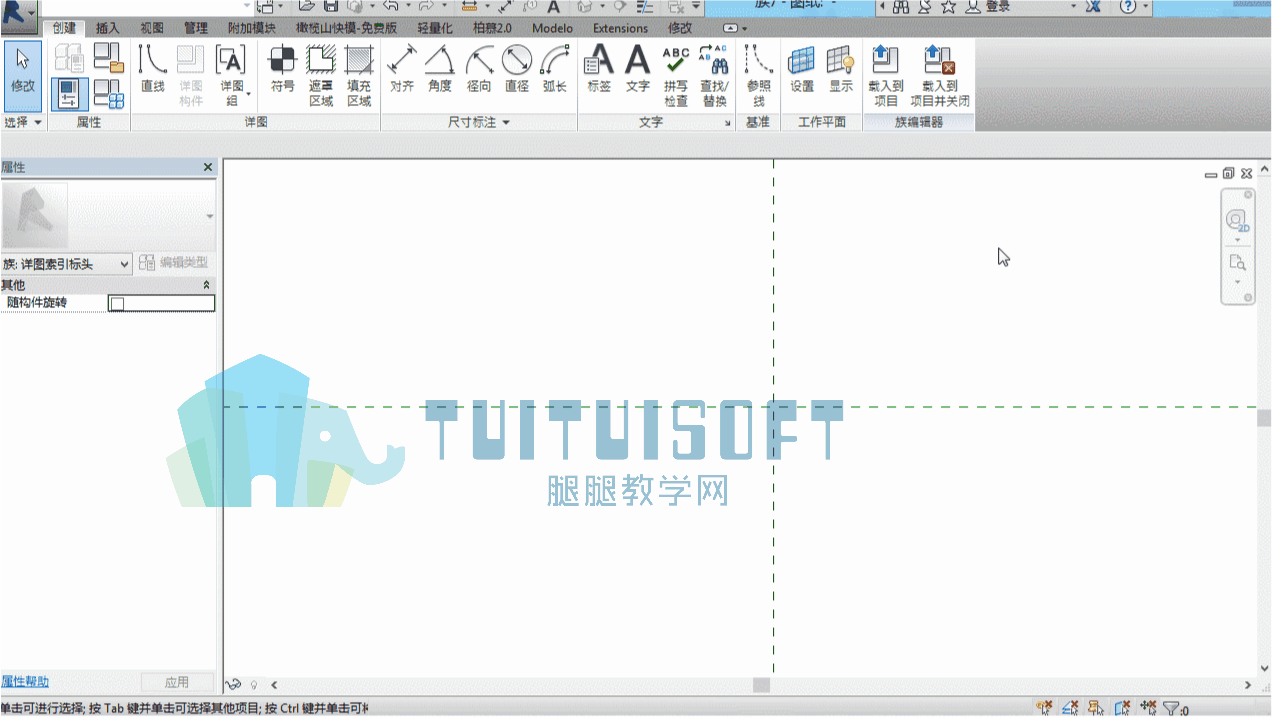
Task: Collapse the 其他 properties group
Action: tap(207, 285)
